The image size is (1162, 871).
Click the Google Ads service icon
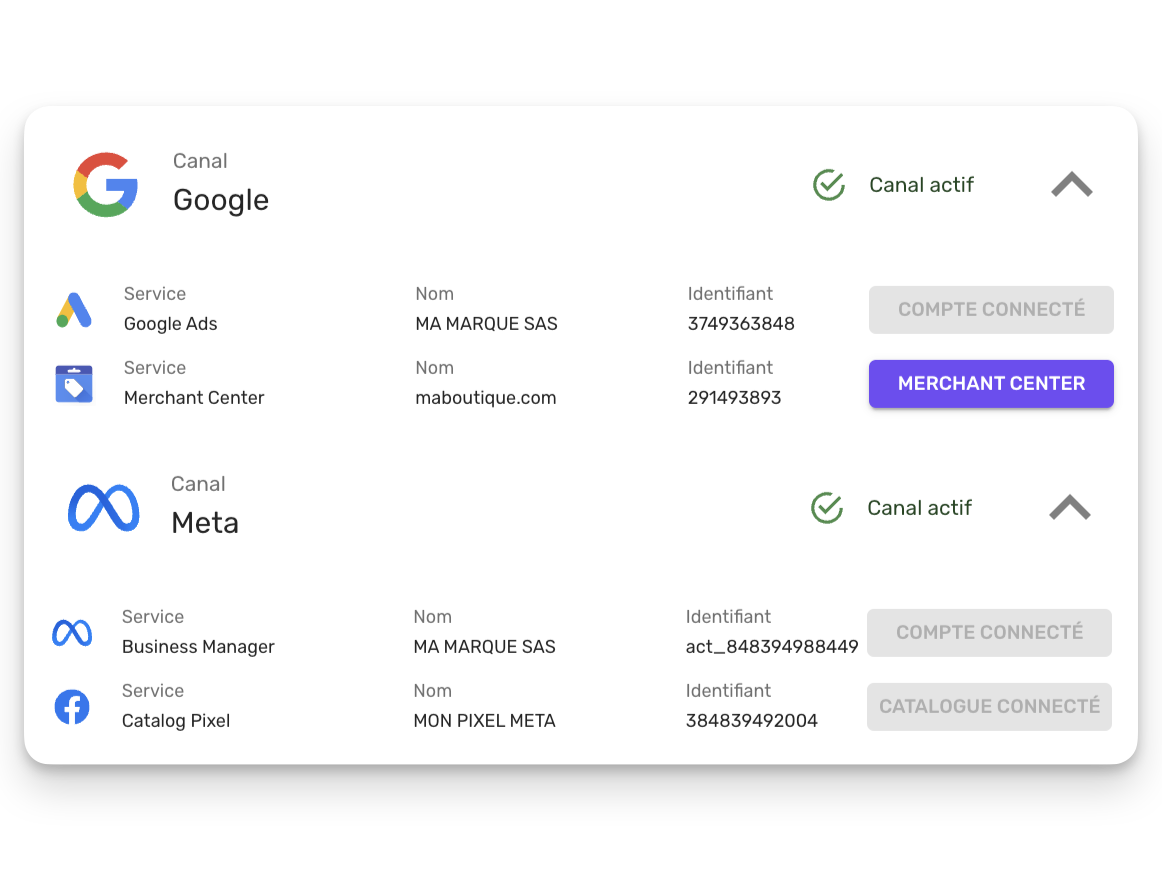[74, 310]
